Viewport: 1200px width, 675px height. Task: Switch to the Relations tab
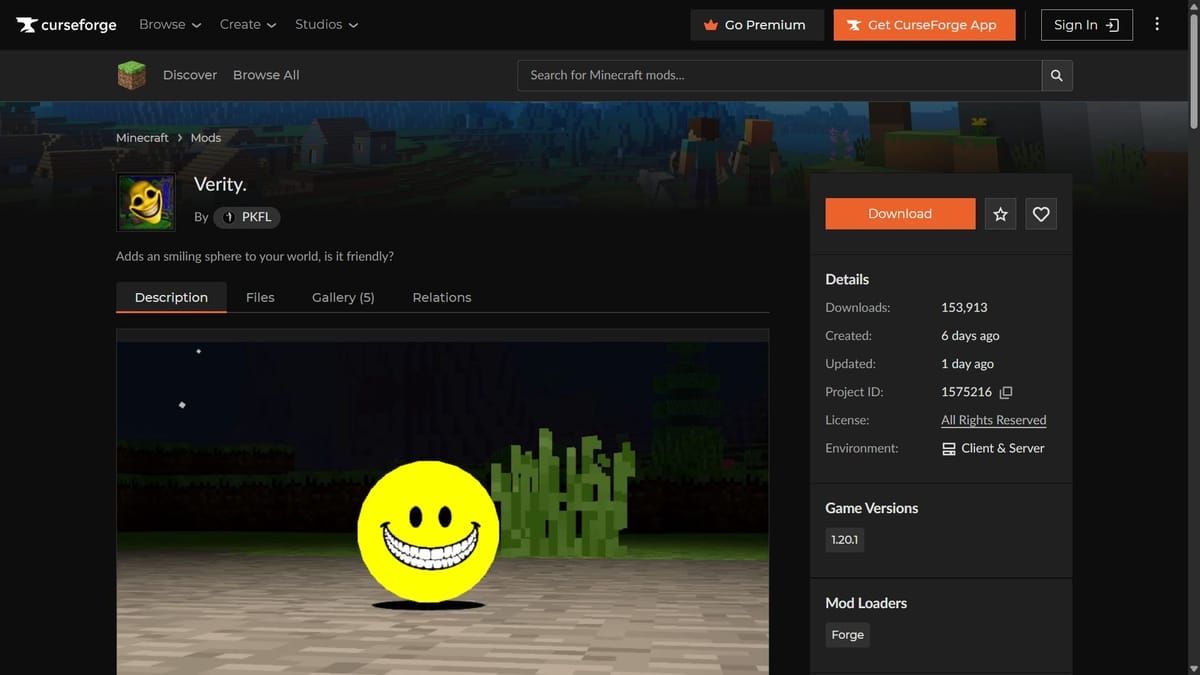442,297
